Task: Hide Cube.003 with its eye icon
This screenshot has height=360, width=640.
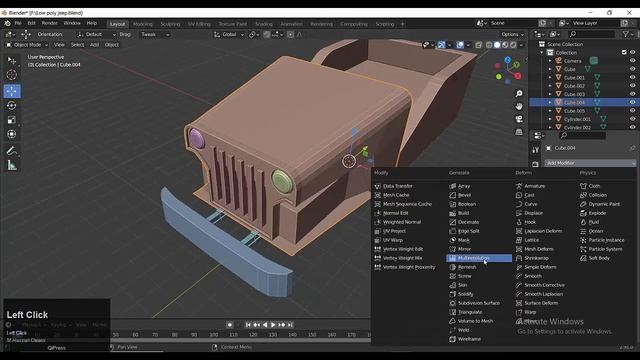Action: point(632,94)
